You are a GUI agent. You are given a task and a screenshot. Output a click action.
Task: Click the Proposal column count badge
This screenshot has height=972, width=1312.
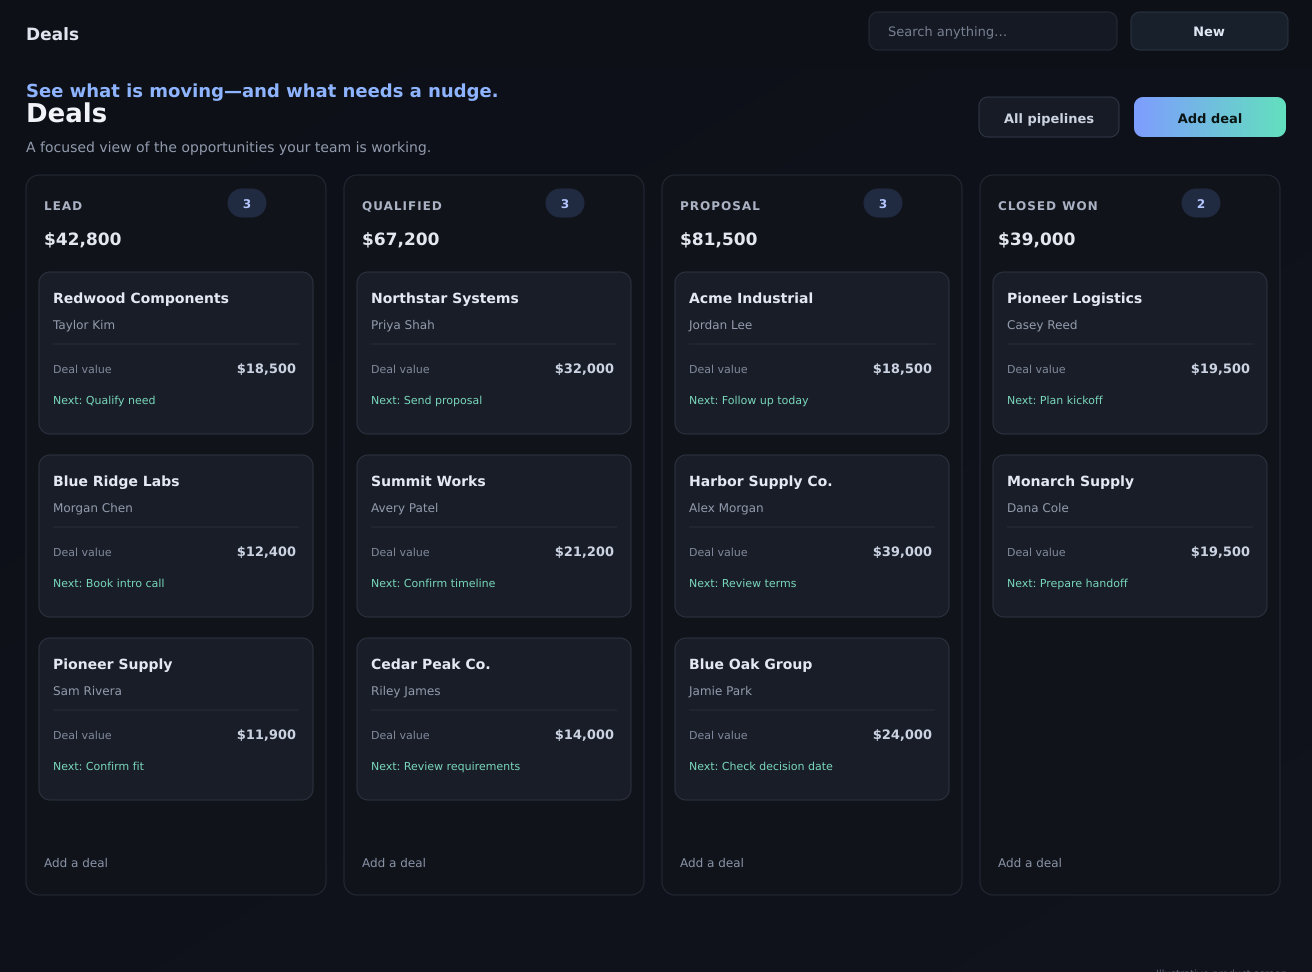883,204
